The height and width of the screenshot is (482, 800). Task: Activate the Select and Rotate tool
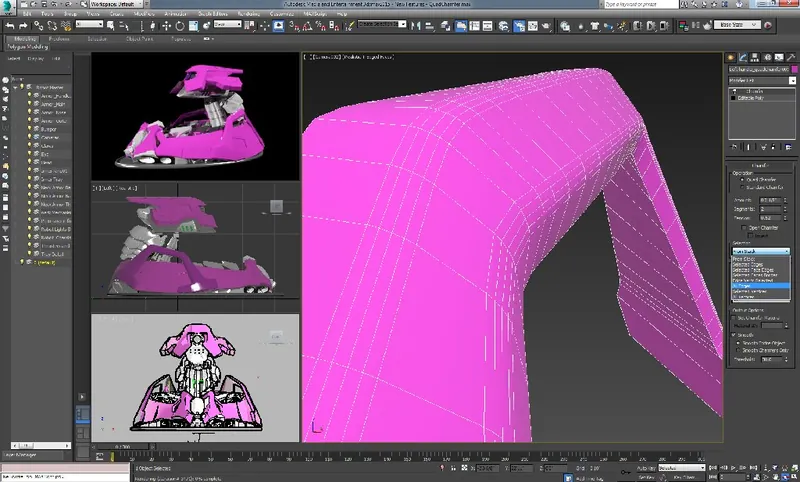pos(180,26)
